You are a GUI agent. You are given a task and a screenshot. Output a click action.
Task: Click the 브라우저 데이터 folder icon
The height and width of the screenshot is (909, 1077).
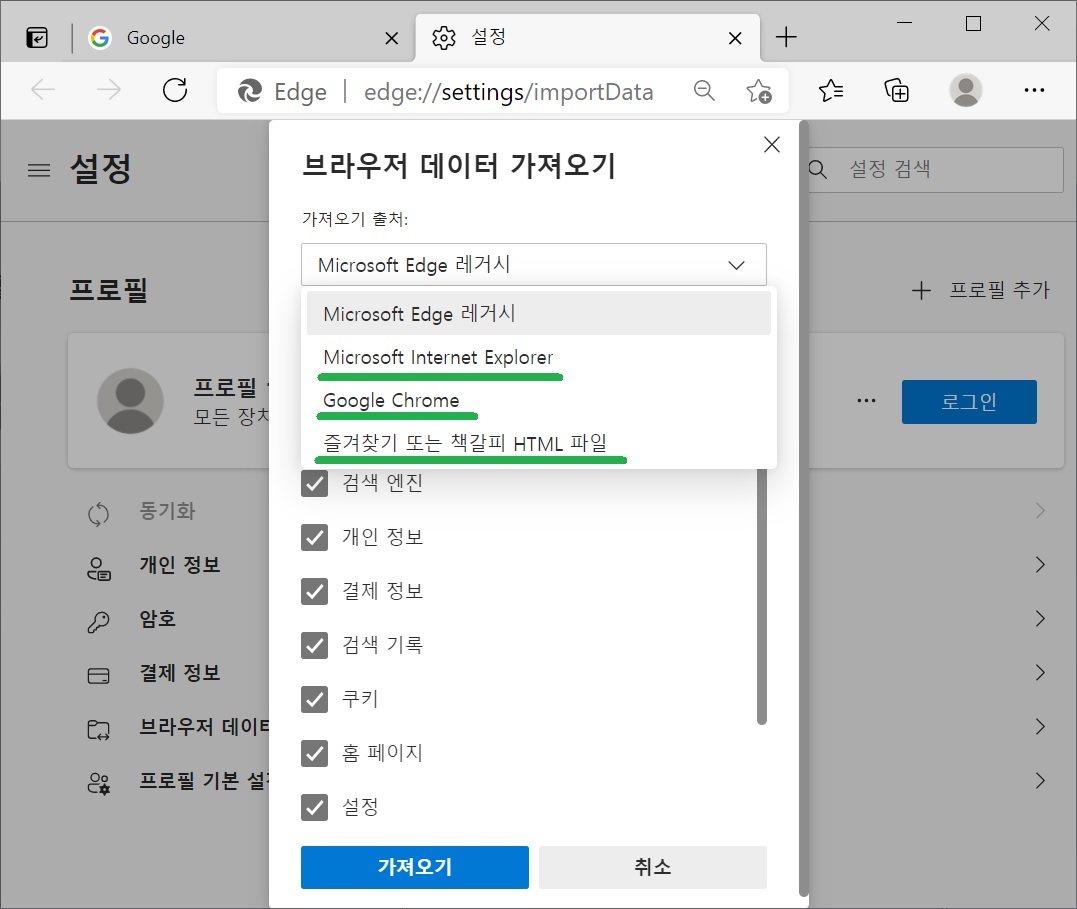(98, 730)
